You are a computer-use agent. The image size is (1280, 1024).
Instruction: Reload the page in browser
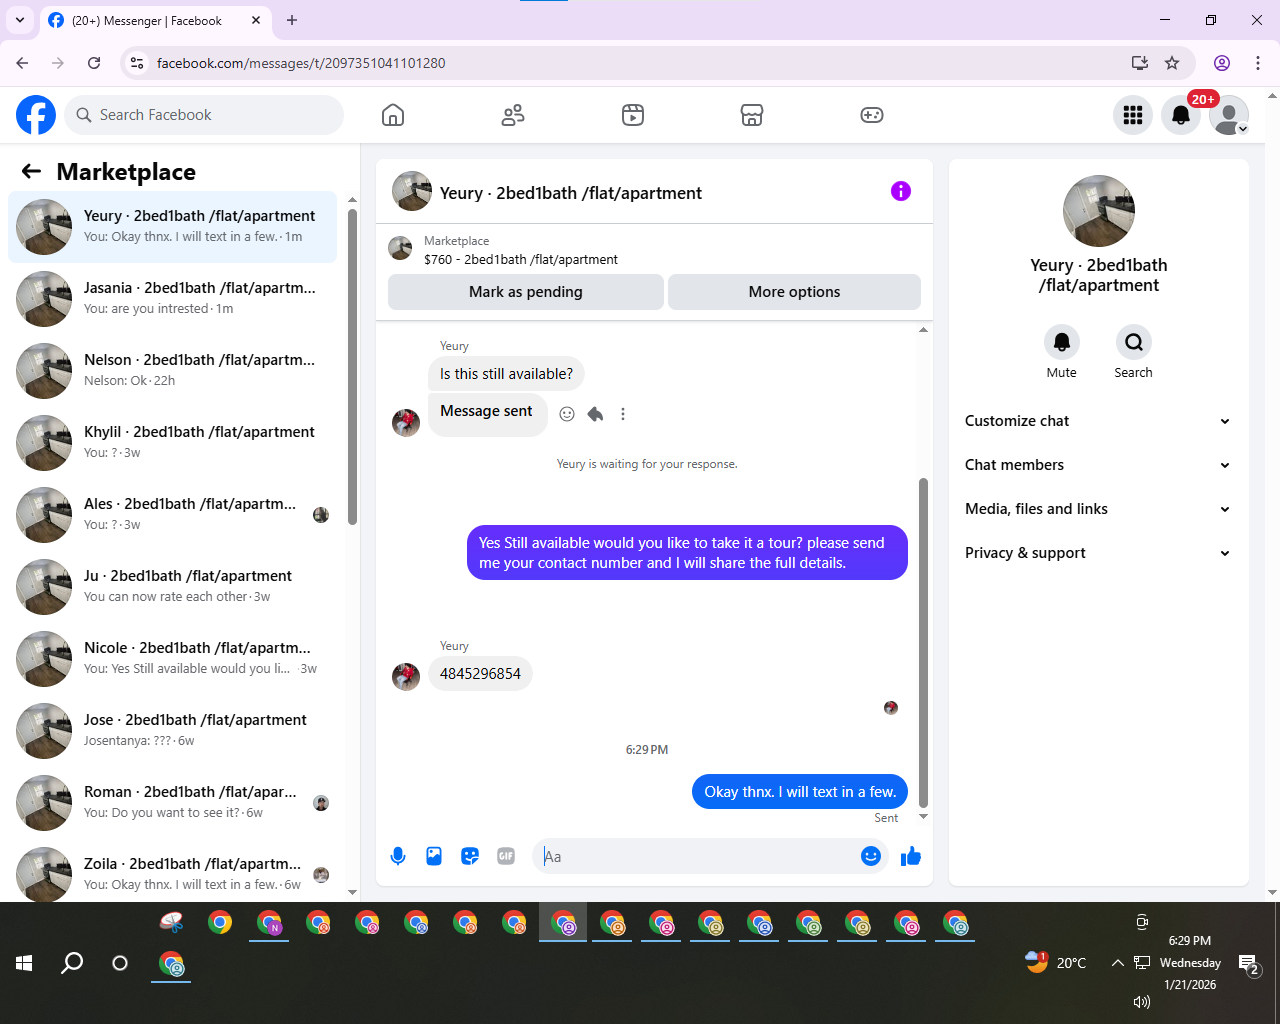pyautogui.click(x=94, y=63)
